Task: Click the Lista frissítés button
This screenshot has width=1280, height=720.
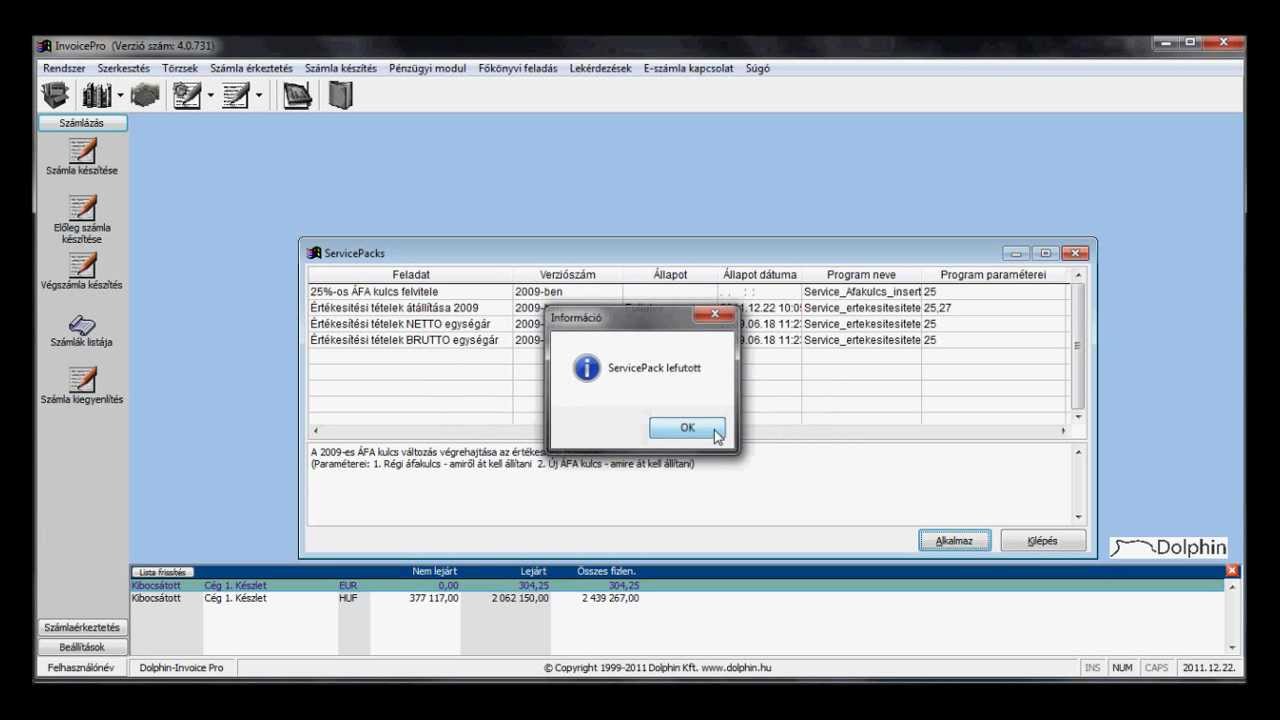Action: [x=162, y=572]
